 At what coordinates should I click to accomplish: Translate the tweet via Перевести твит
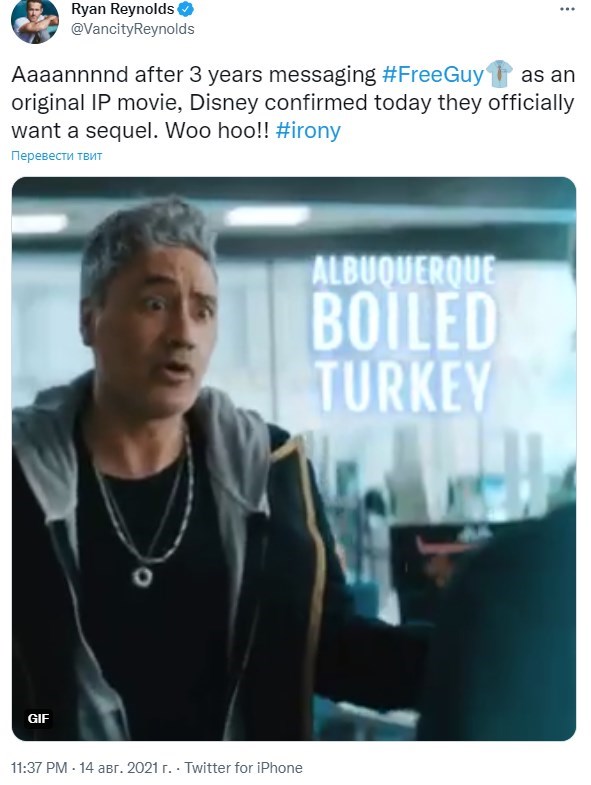57,156
